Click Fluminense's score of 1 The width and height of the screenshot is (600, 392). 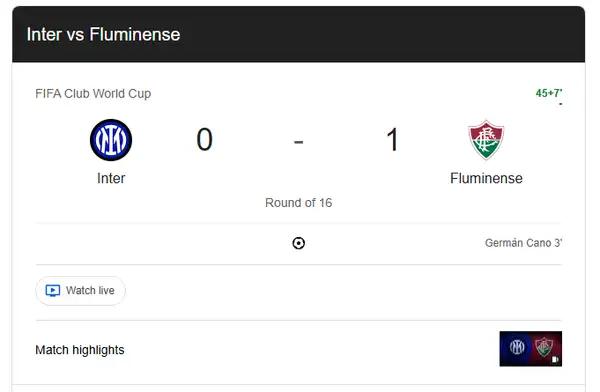click(x=393, y=139)
